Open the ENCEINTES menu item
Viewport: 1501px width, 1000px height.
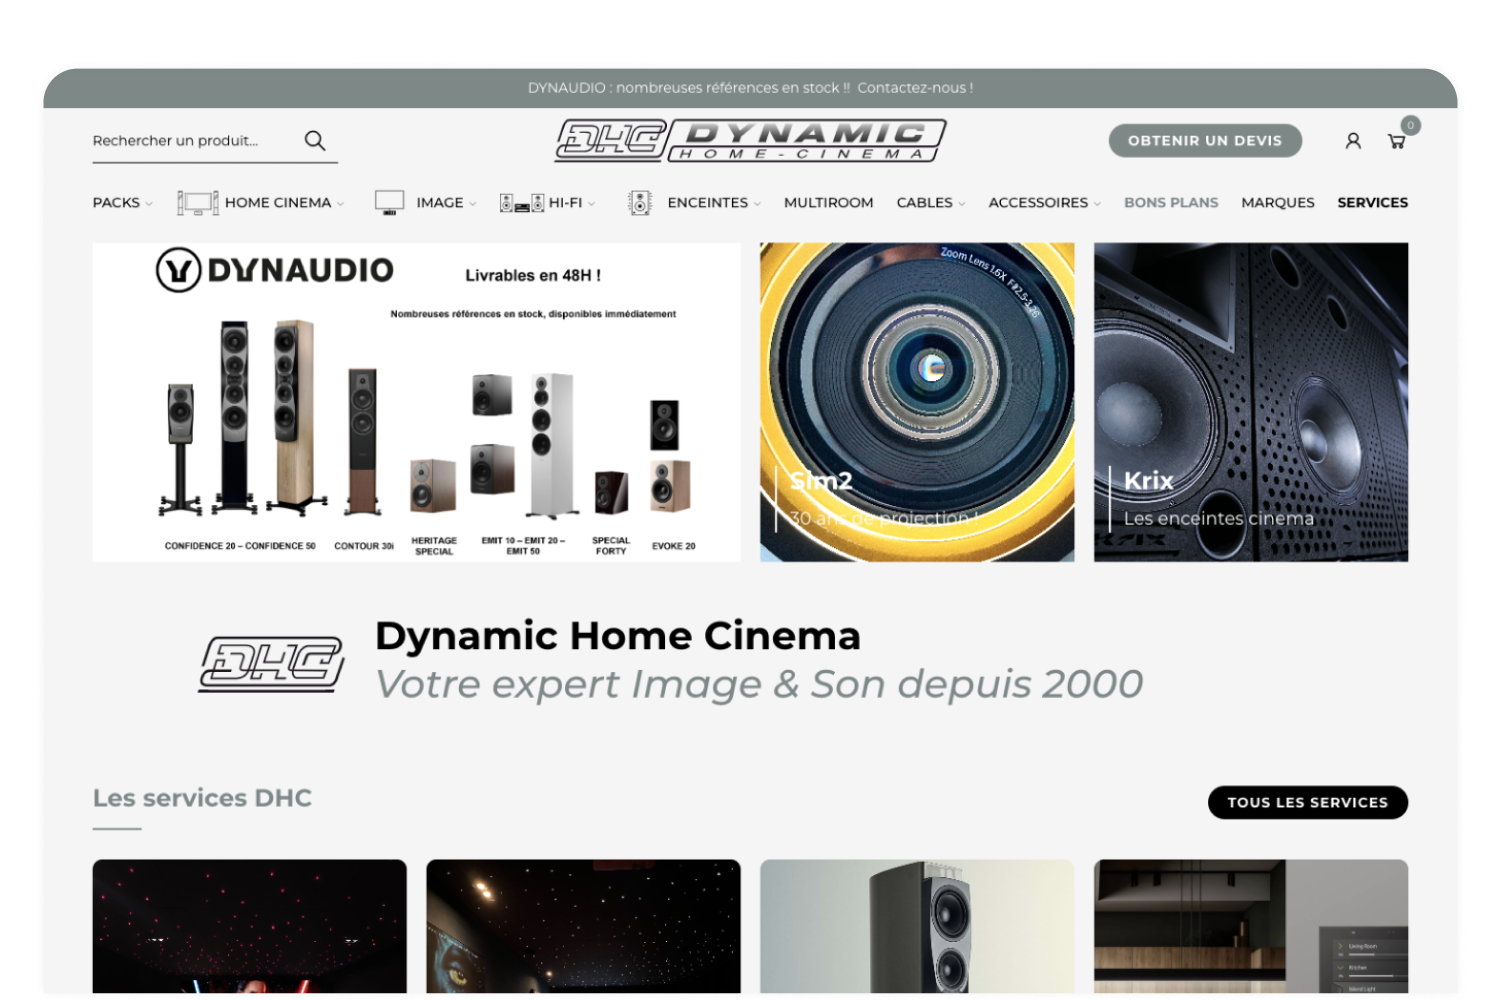(707, 203)
